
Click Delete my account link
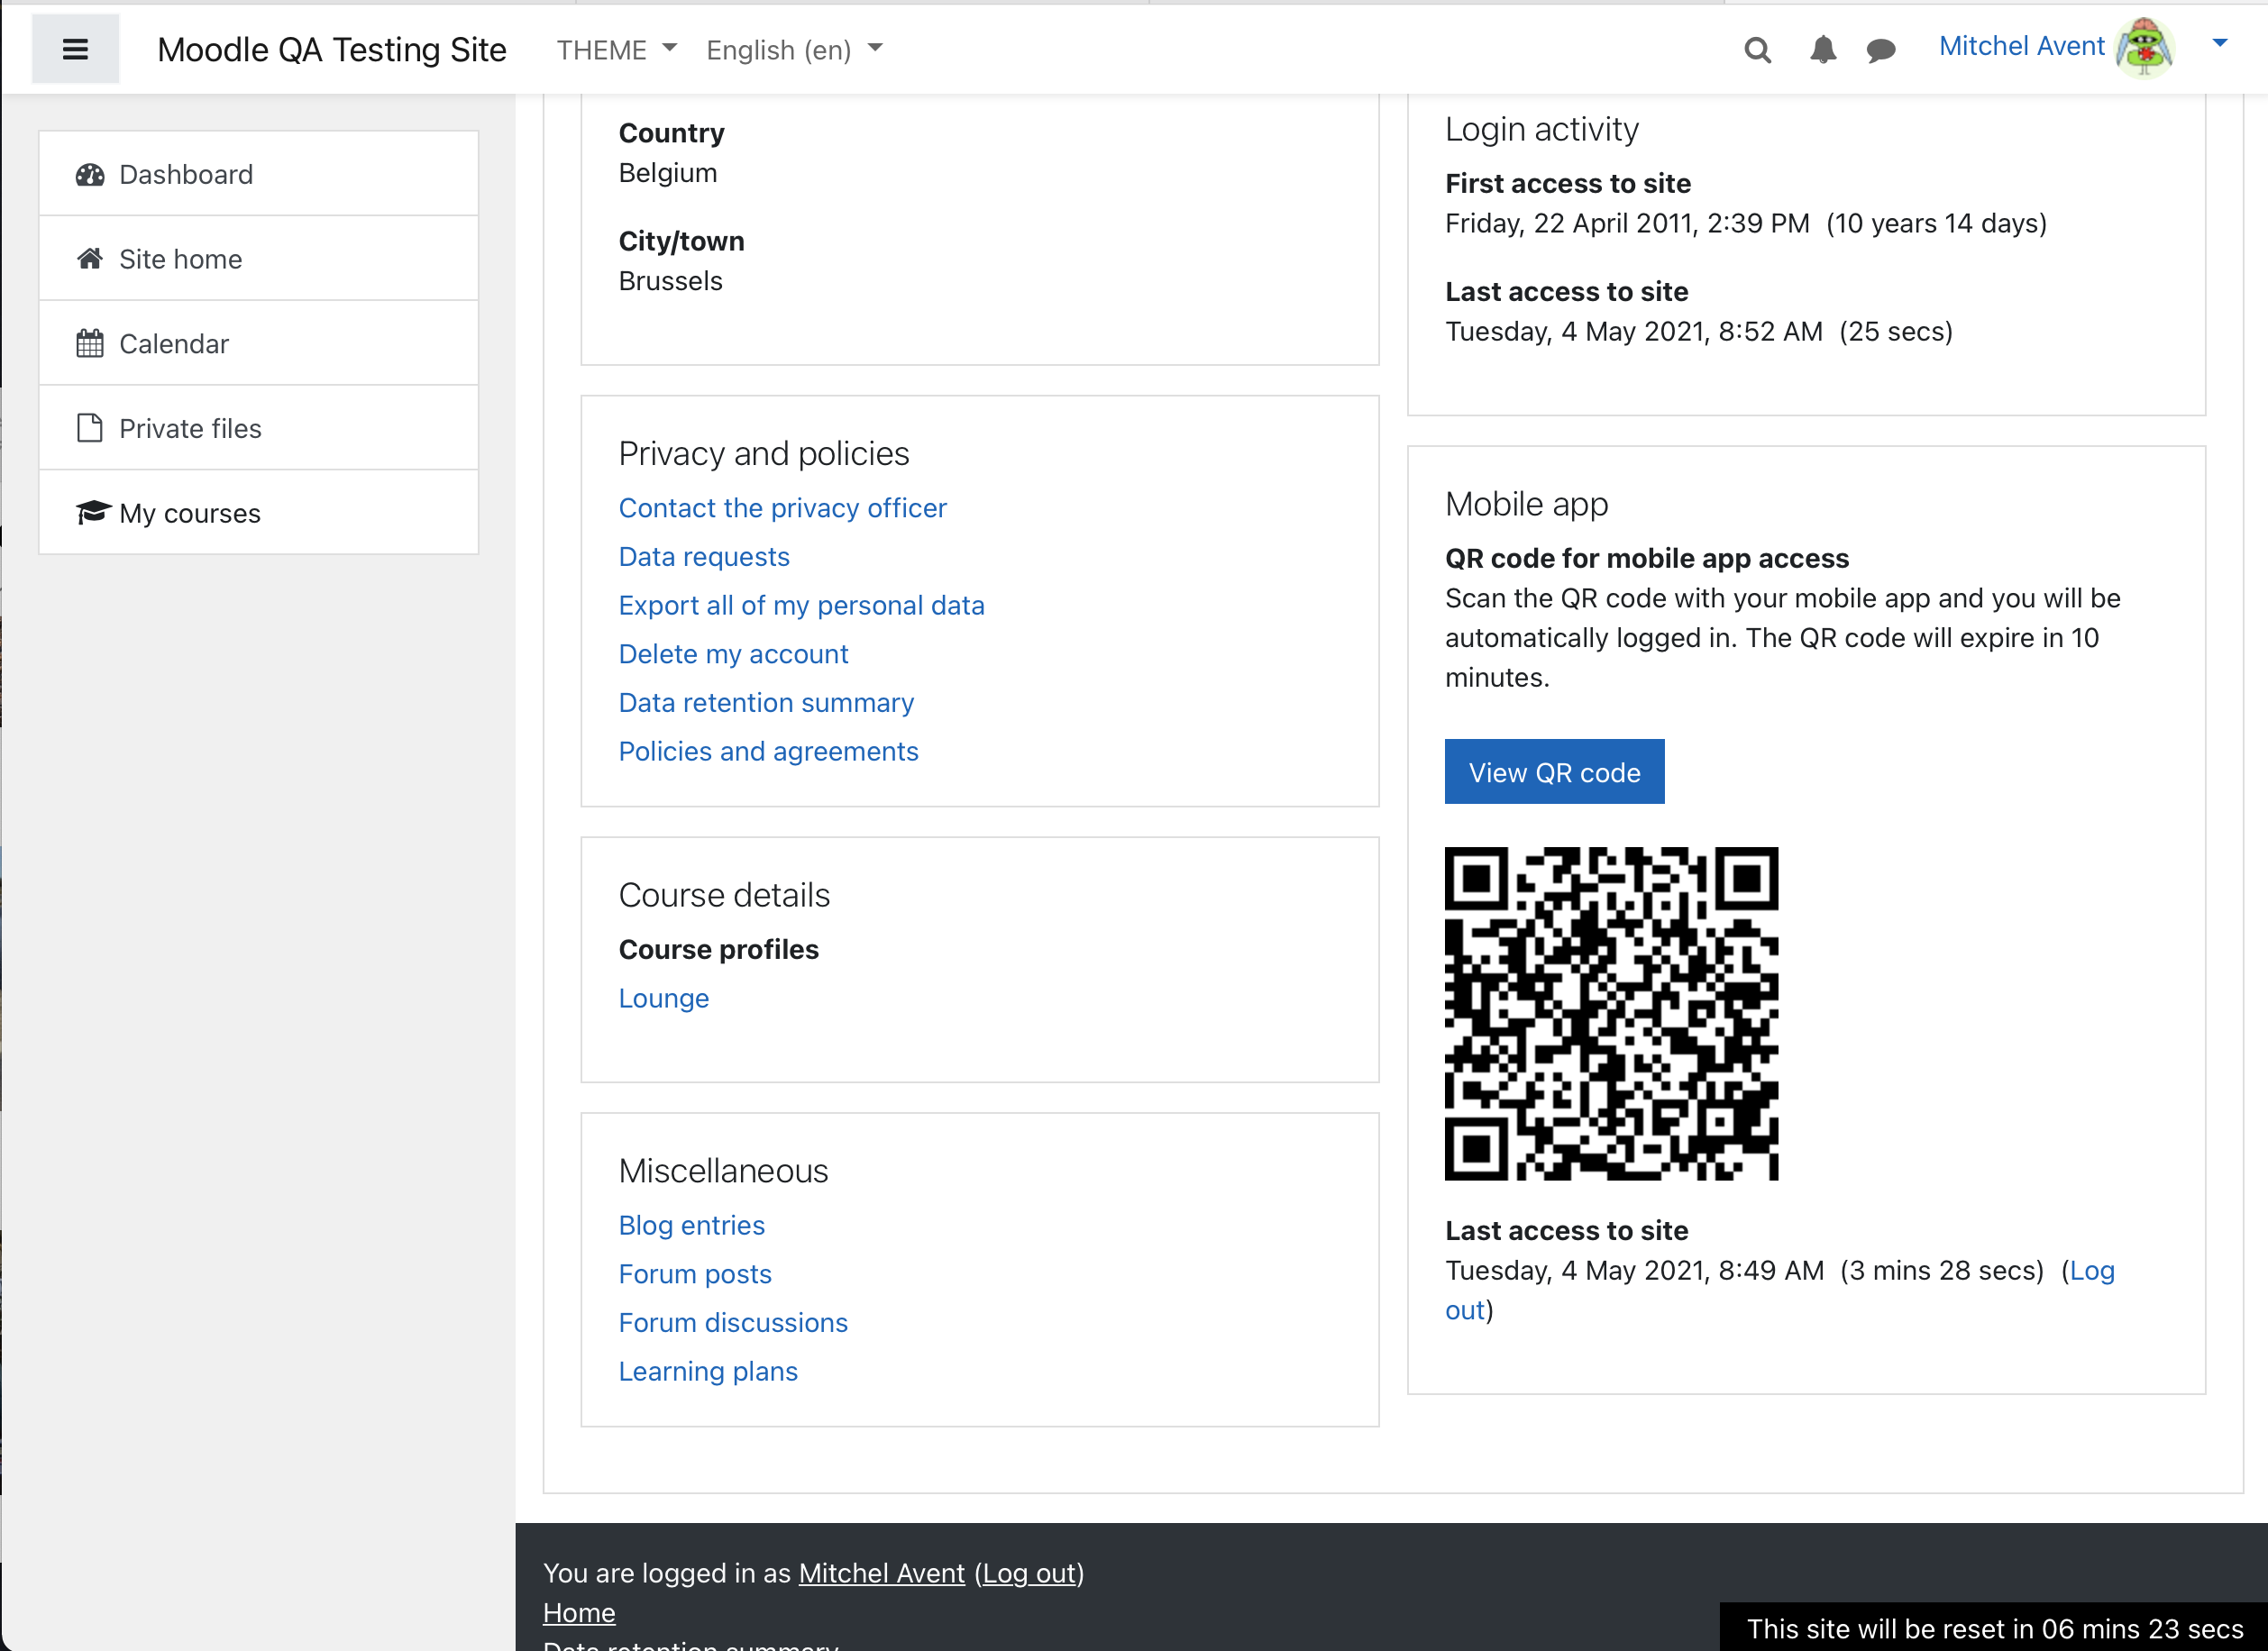[x=733, y=654]
